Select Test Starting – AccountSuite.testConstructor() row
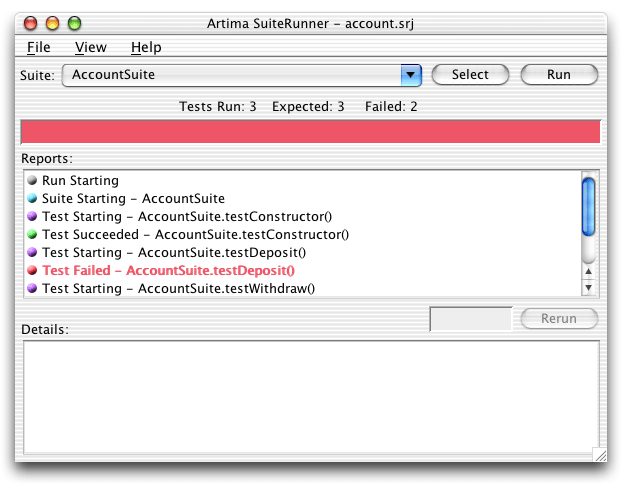Screen dimensions: 626x494 (303, 216)
